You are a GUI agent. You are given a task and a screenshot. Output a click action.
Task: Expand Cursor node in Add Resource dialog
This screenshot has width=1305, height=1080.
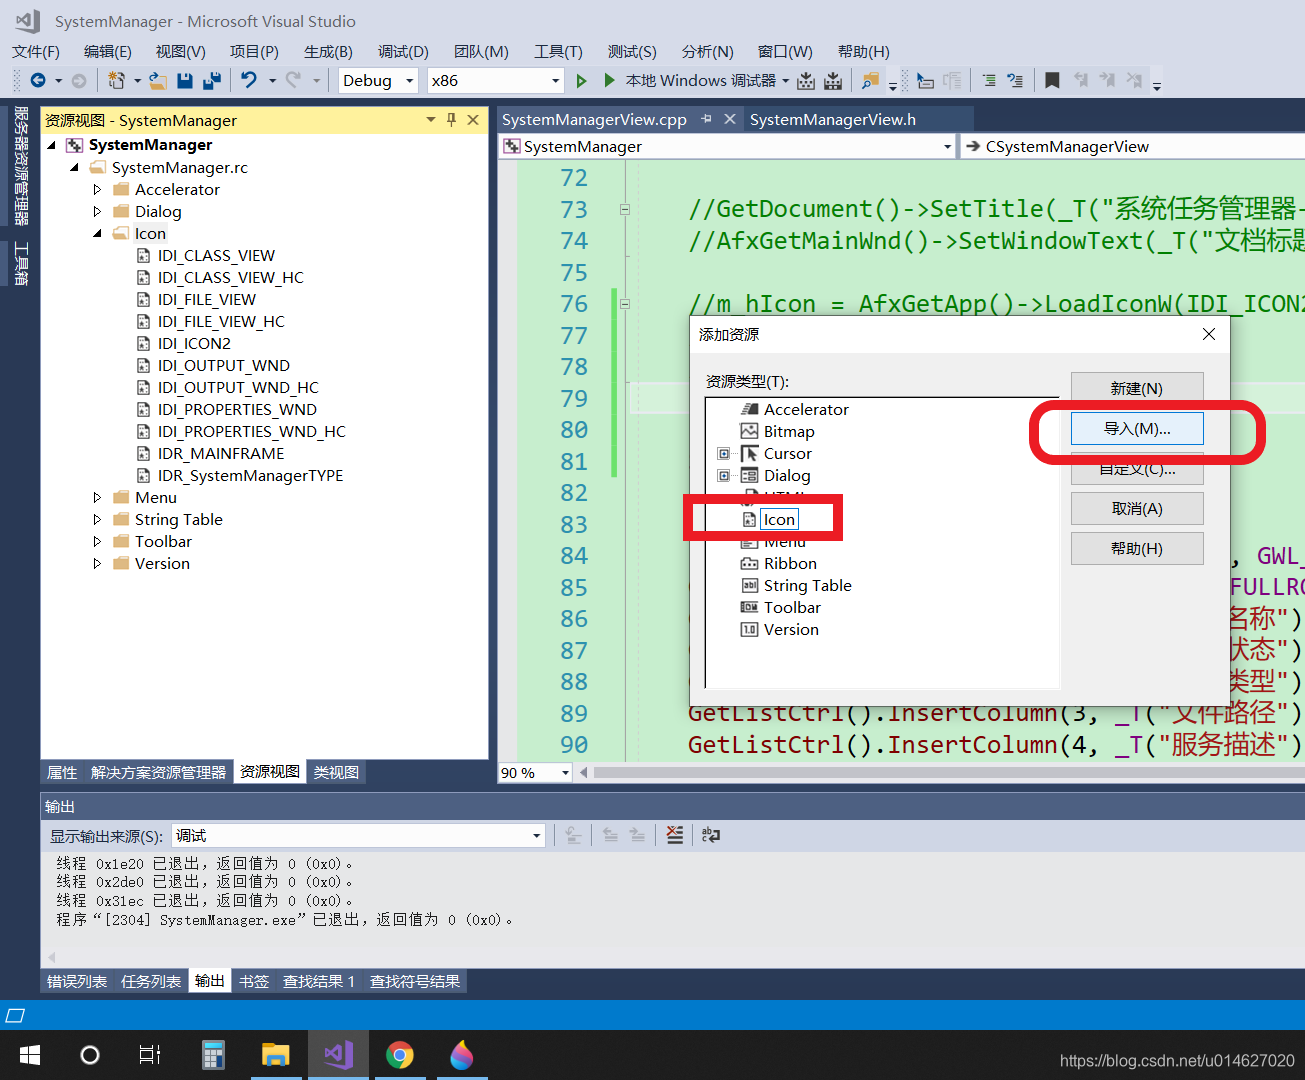click(x=724, y=454)
